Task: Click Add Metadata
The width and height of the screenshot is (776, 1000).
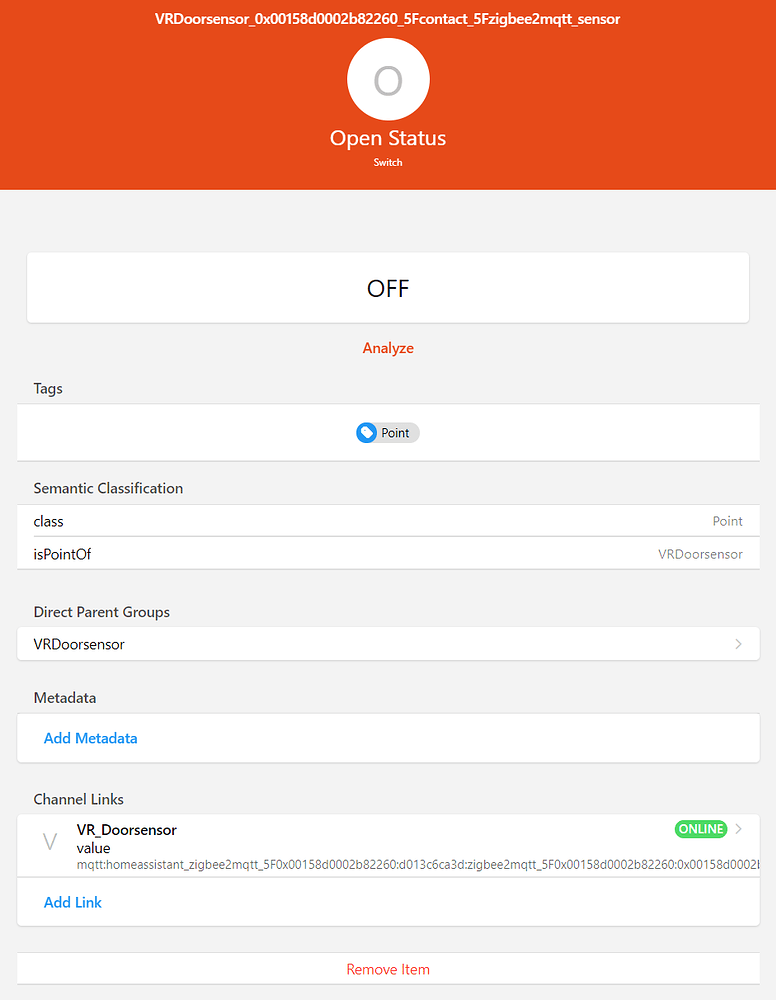Action: [x=90, y=738]
